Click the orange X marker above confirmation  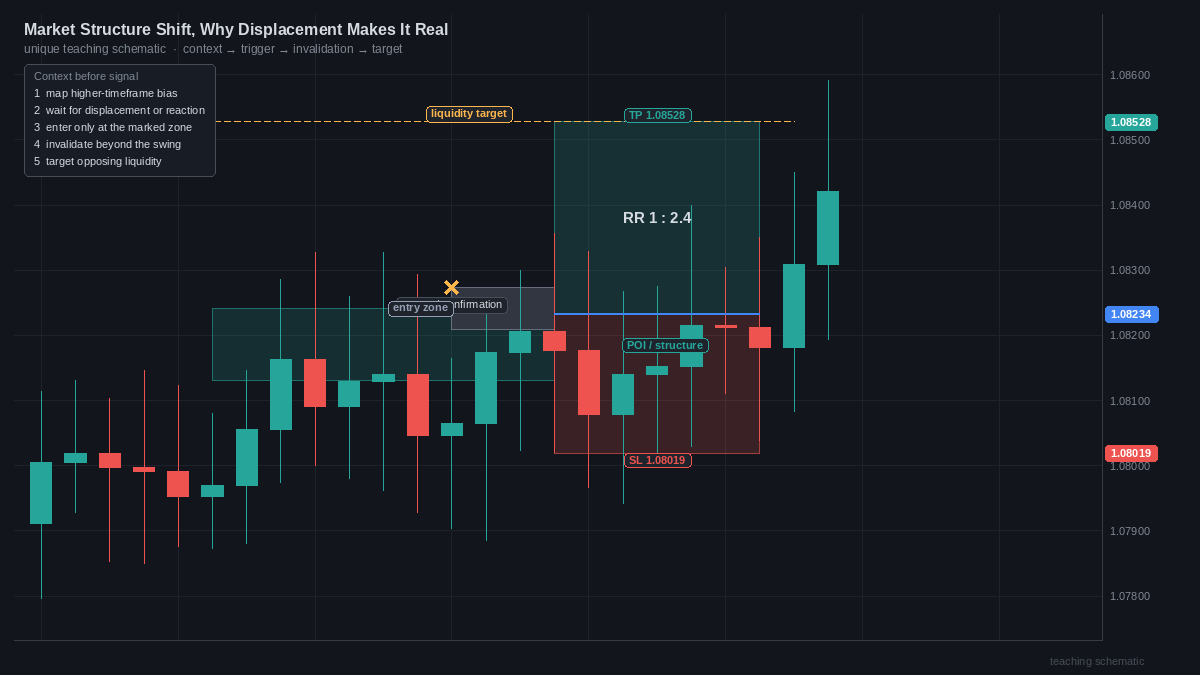(x=451, y=288)
